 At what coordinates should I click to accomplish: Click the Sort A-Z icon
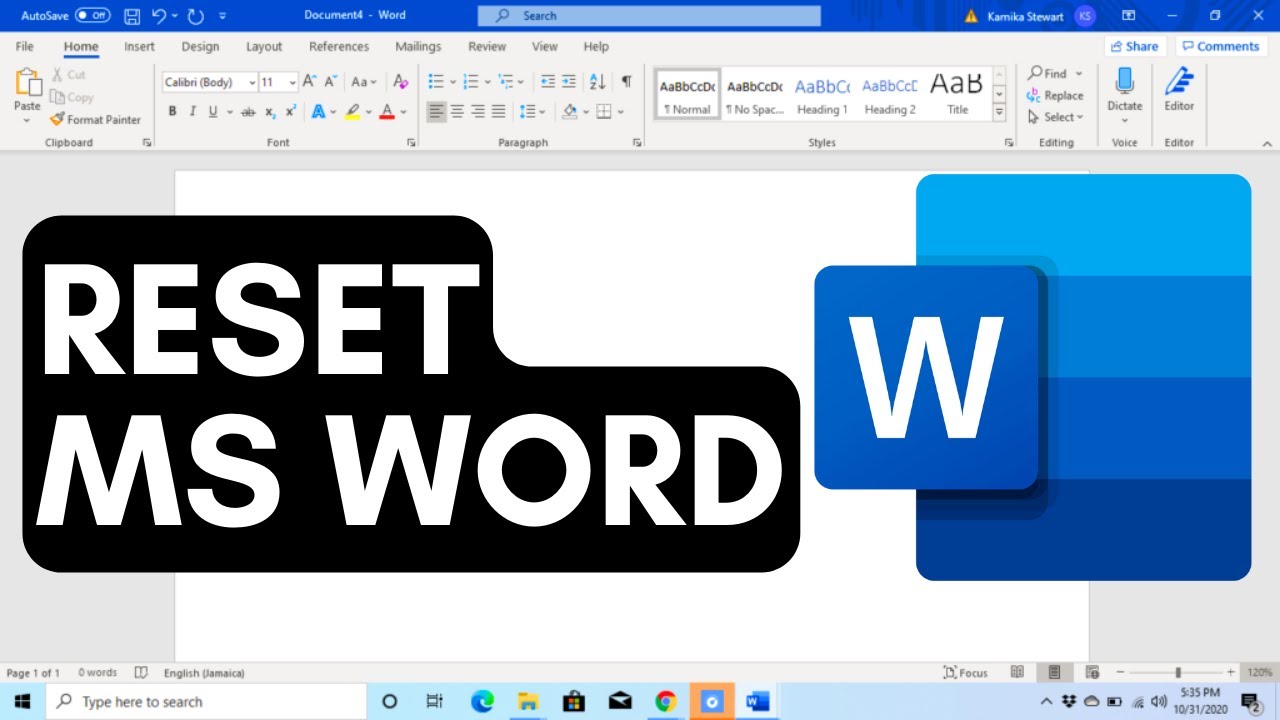[x=598, y=82]
